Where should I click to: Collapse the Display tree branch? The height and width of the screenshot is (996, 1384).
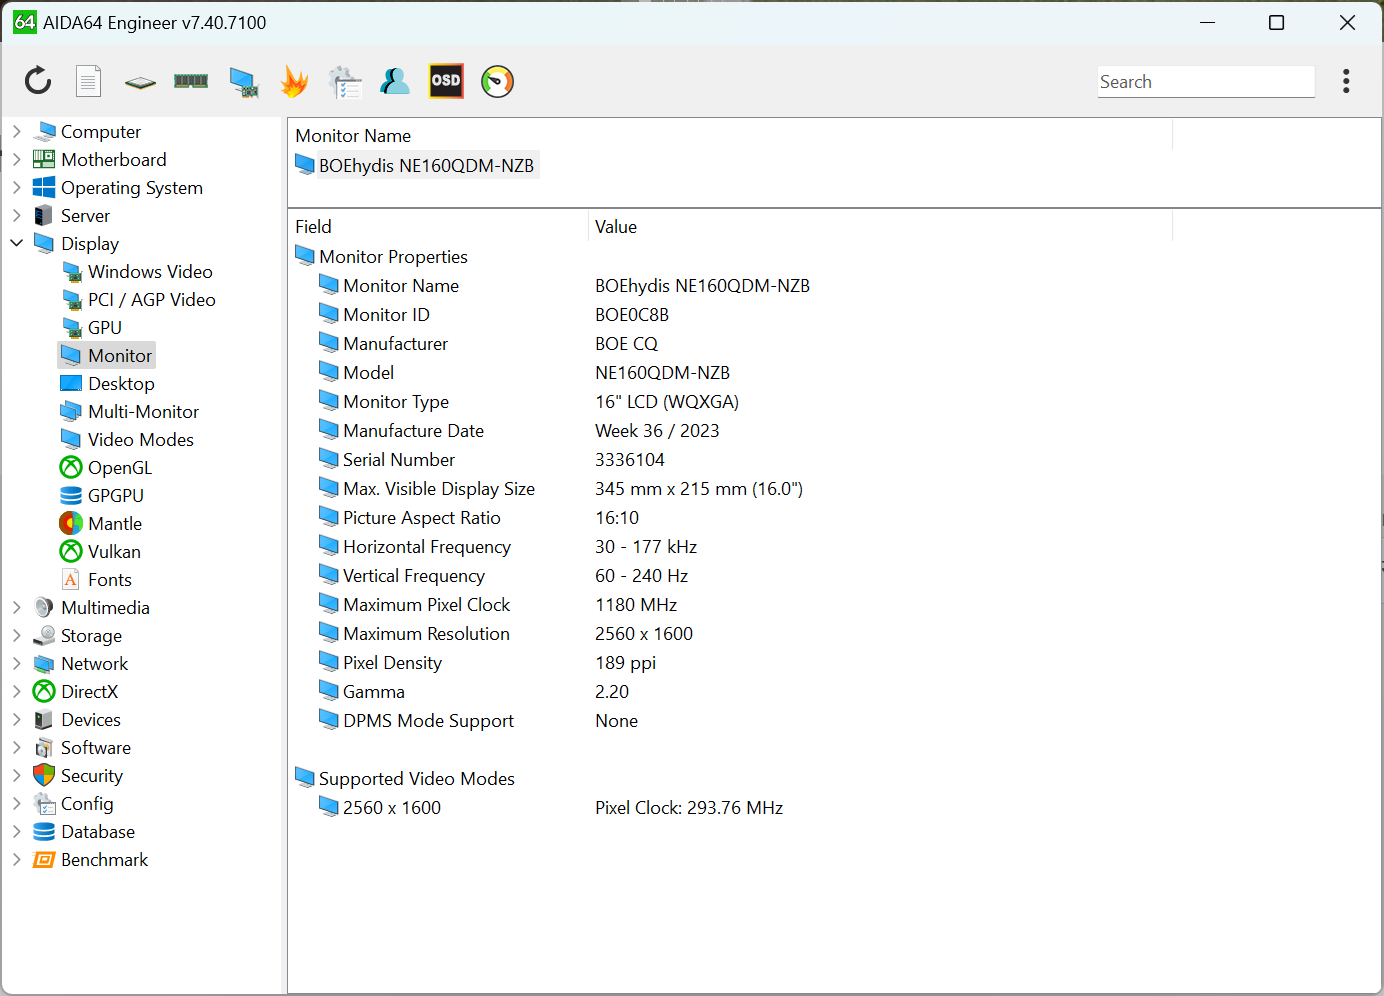pyautogui.click(x=16, y=243)
